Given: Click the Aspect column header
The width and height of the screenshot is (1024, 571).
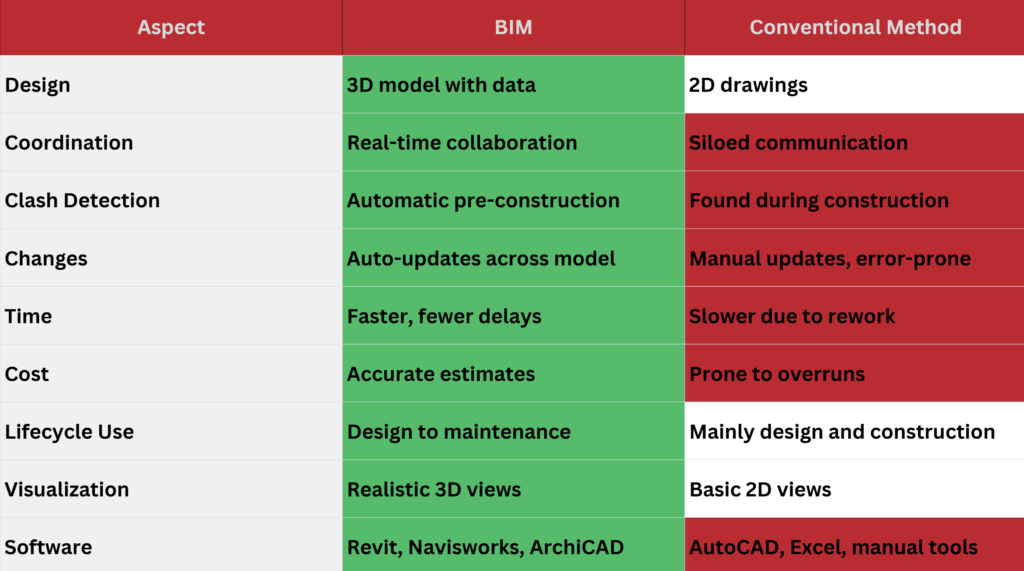Looking at the screenshot, I should tap(171, 28).
